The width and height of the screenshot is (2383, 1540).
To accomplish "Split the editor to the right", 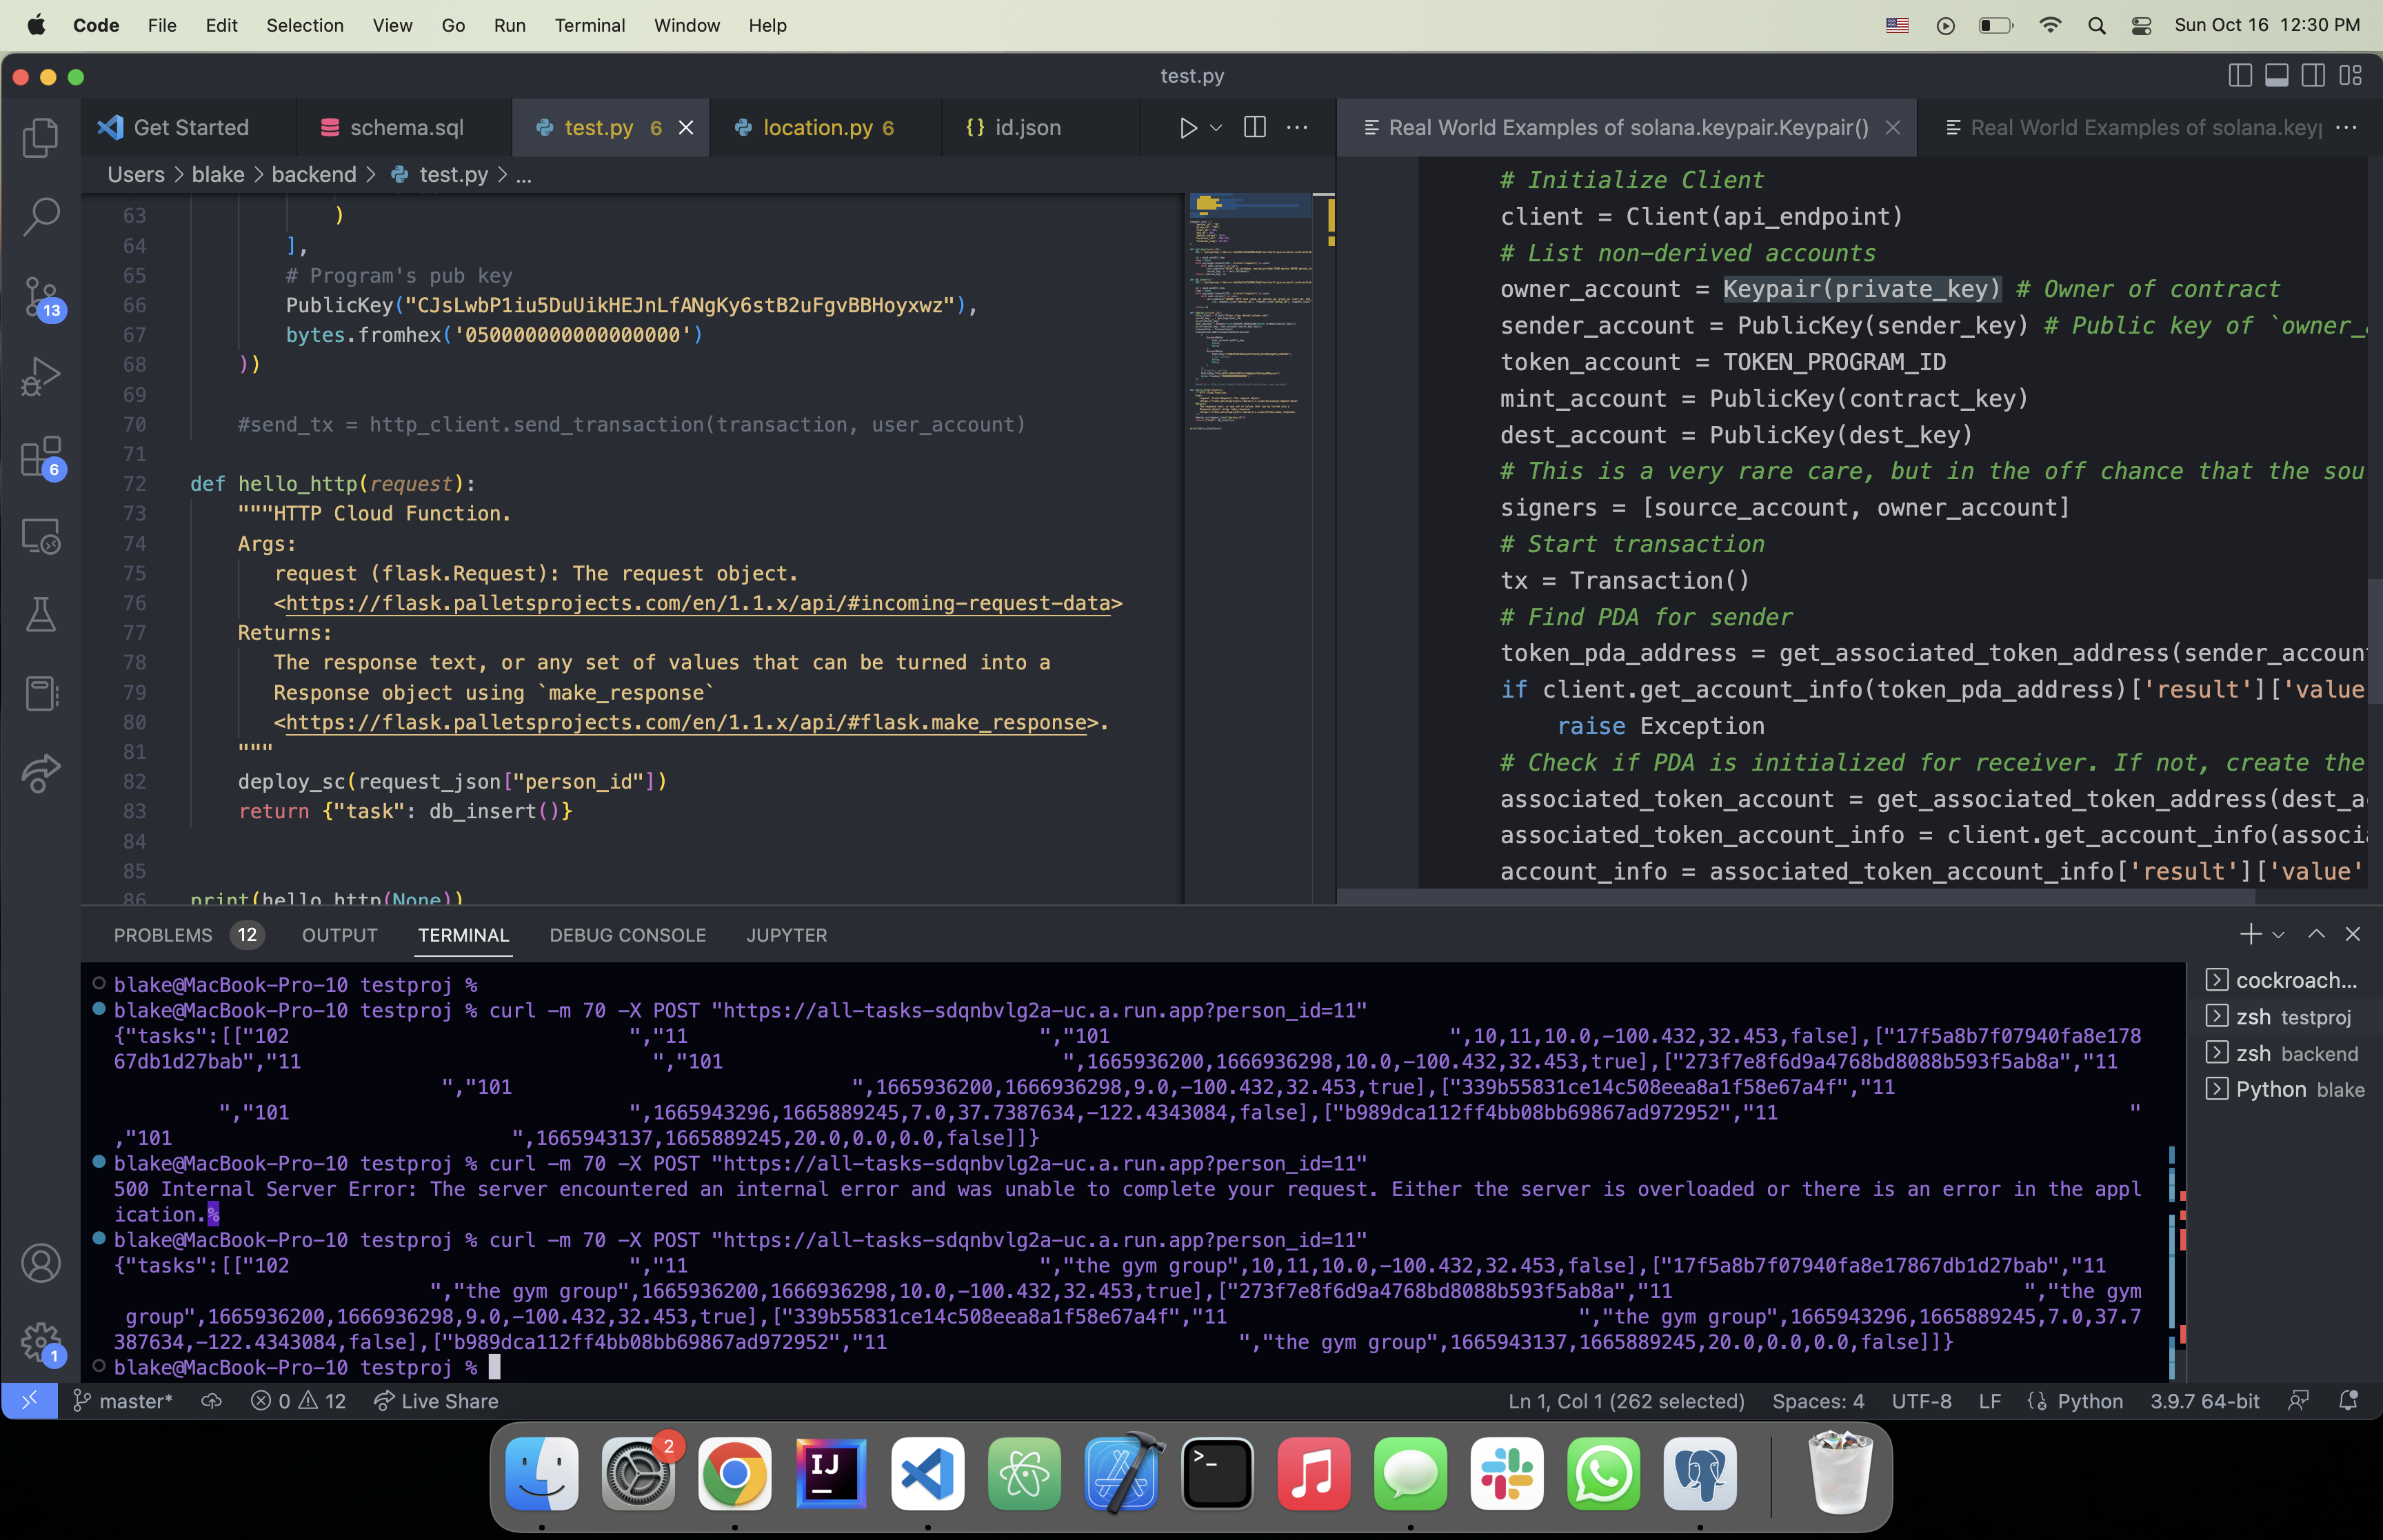I will pyautogui.click(x=1254, y=127).
